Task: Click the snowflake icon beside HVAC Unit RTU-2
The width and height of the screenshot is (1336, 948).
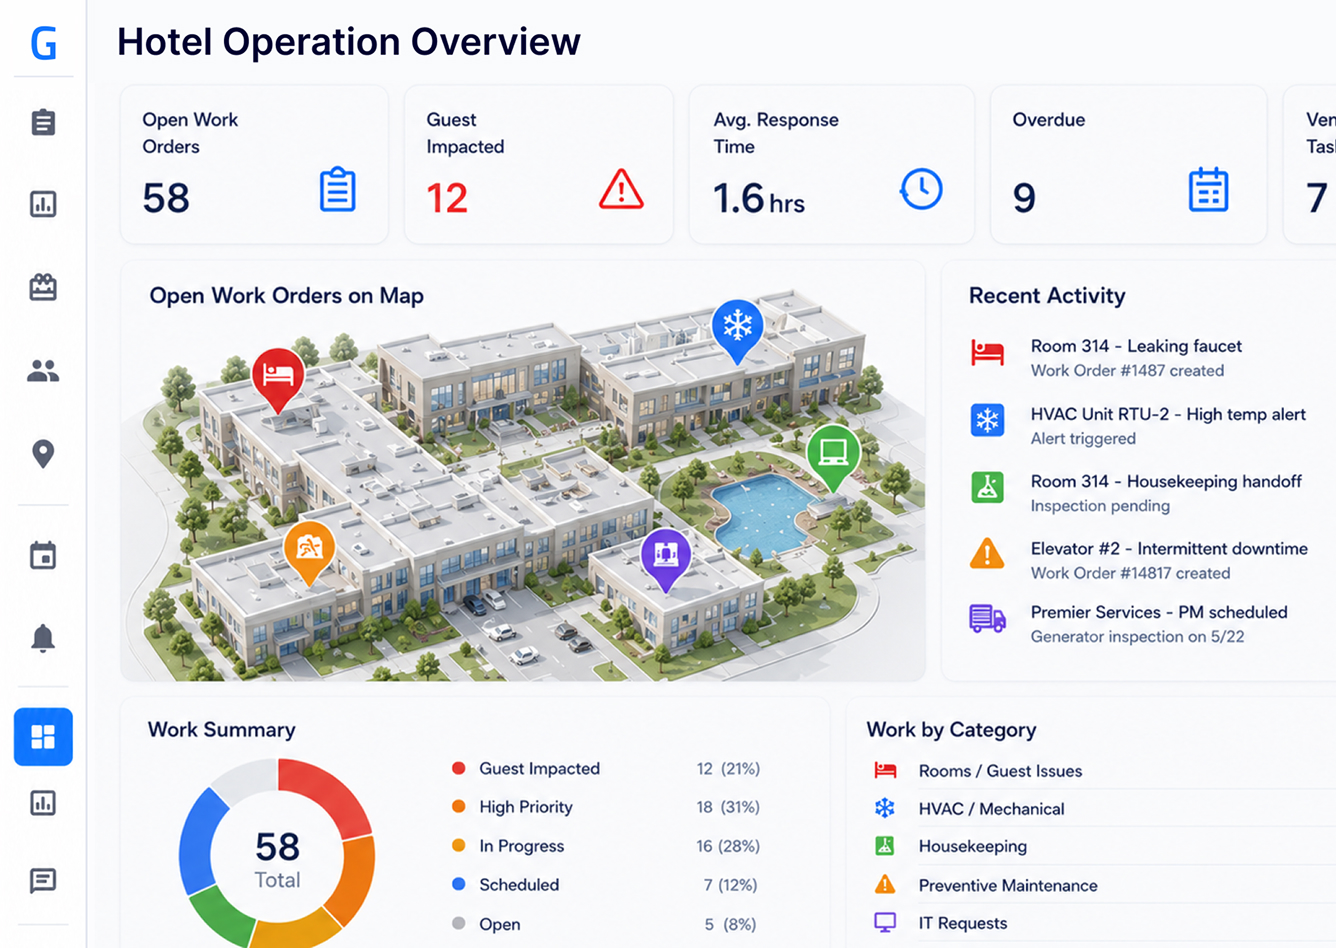Action: 987,420
